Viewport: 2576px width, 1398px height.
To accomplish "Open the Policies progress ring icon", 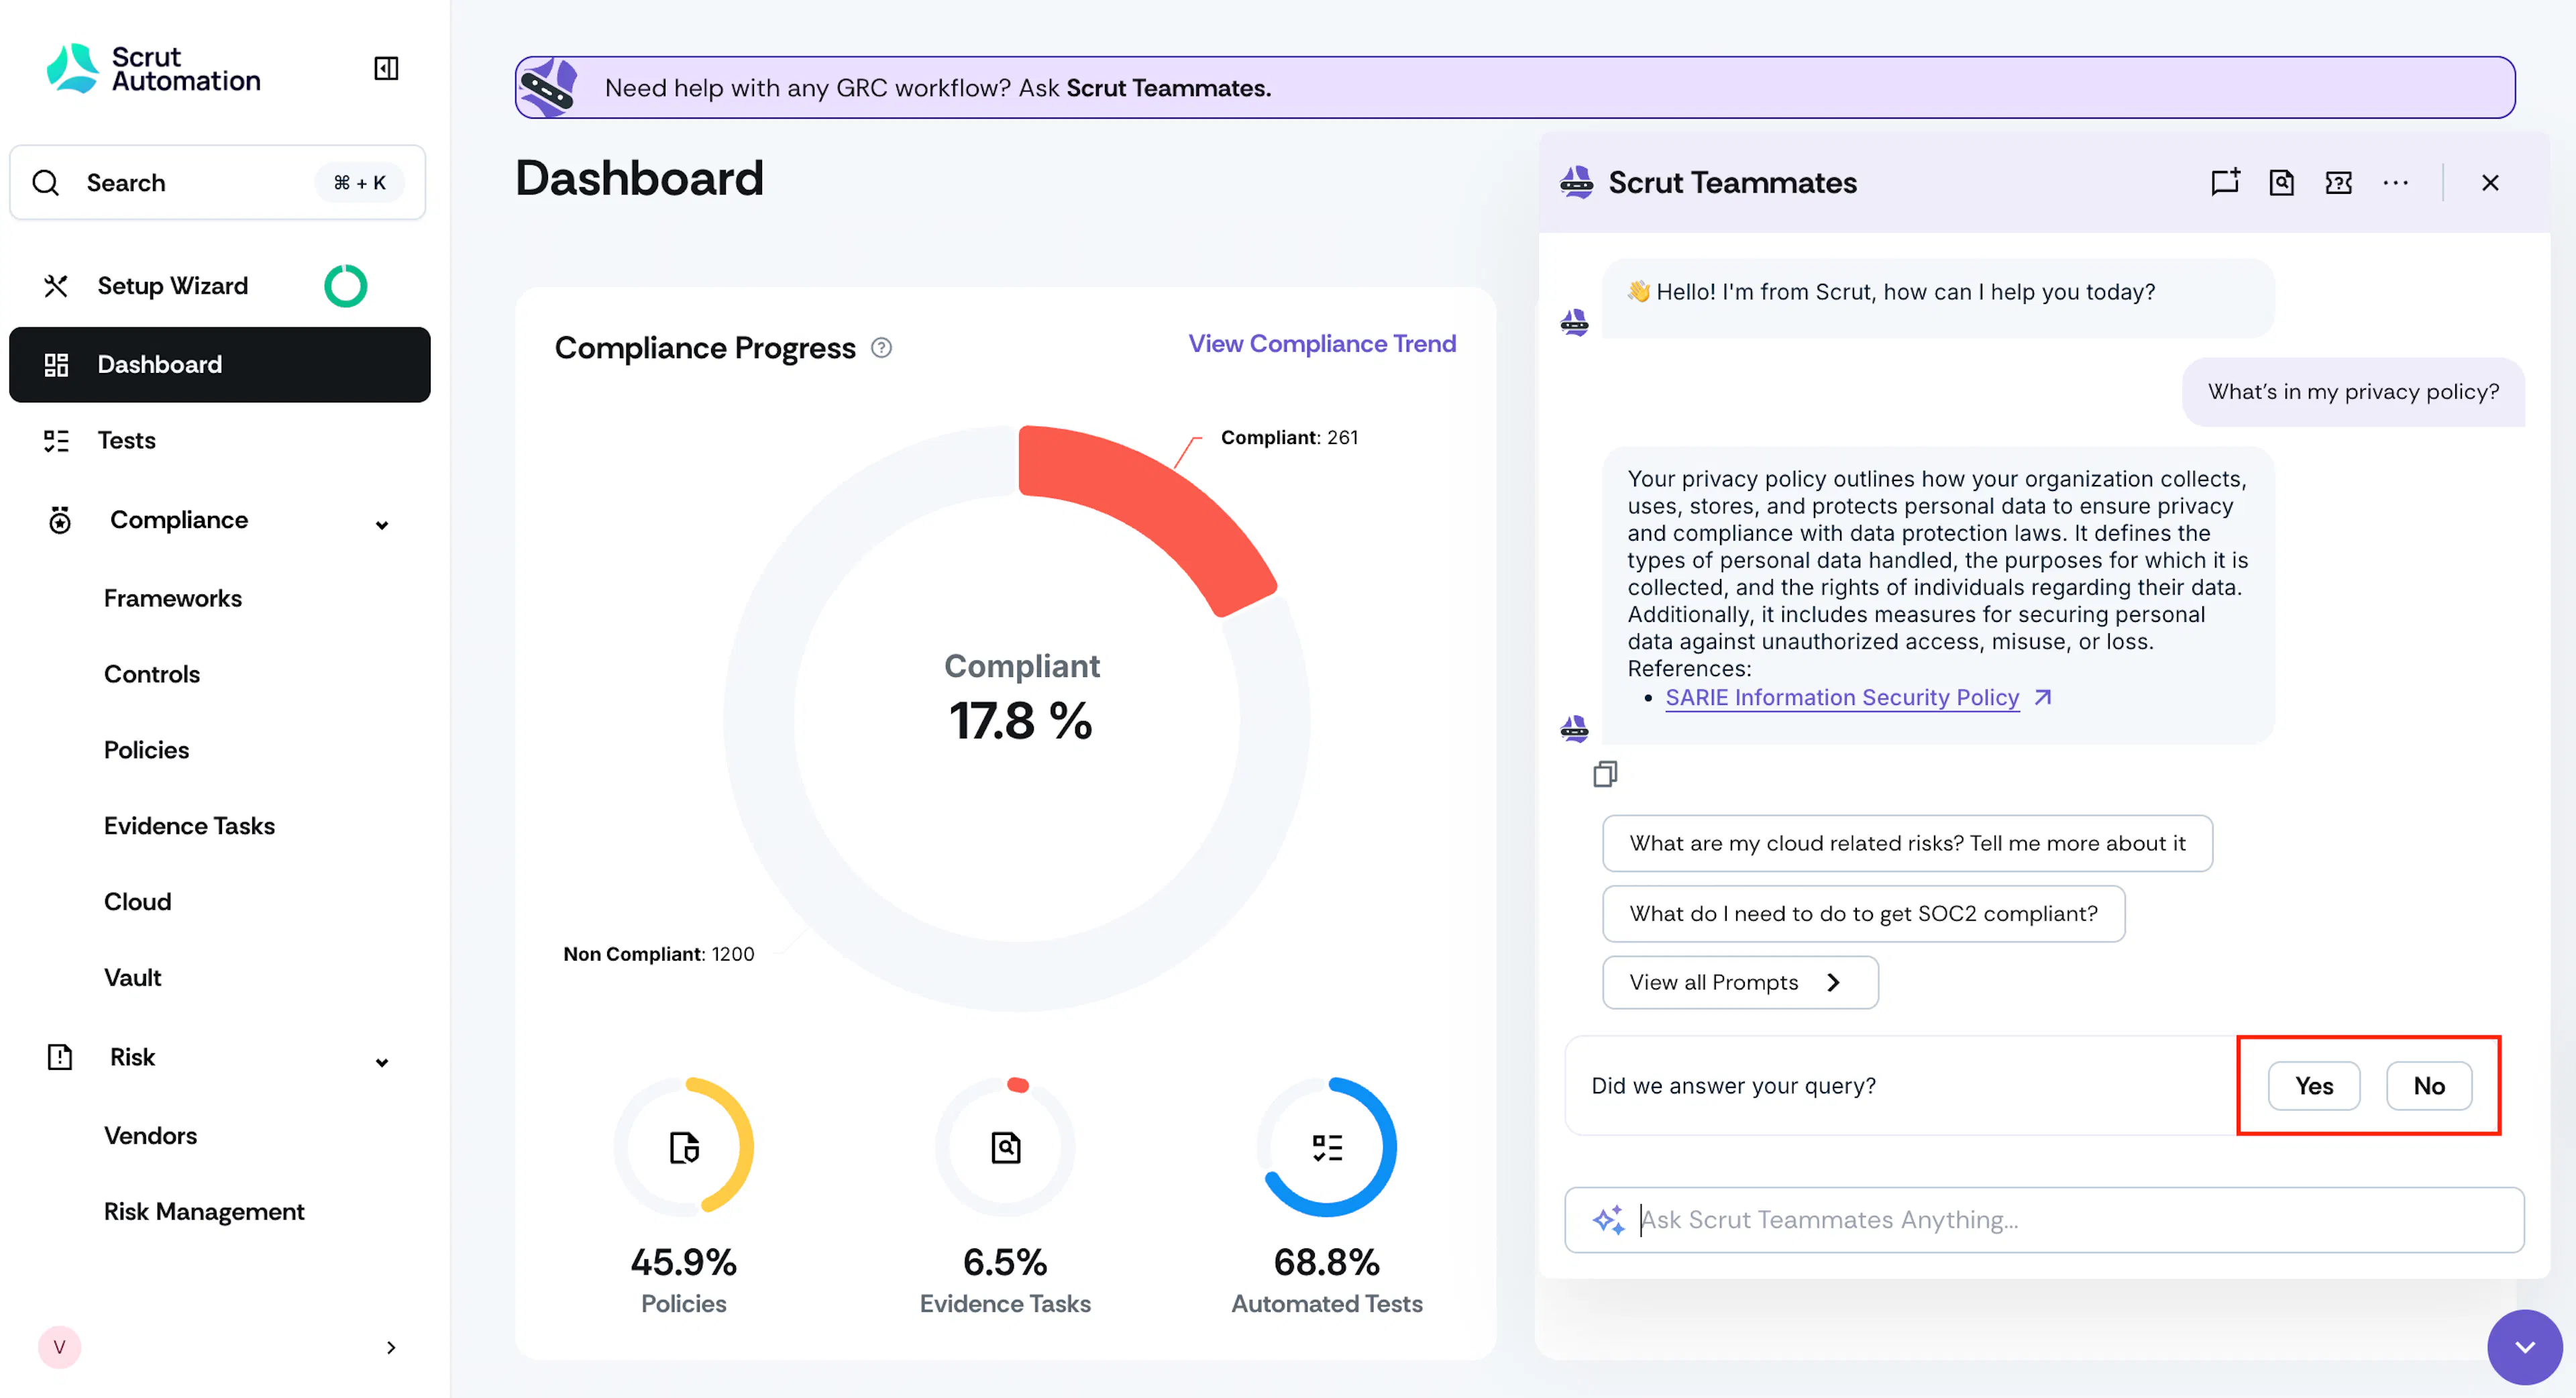I will pyautogui.click(x=684, y=1146).
